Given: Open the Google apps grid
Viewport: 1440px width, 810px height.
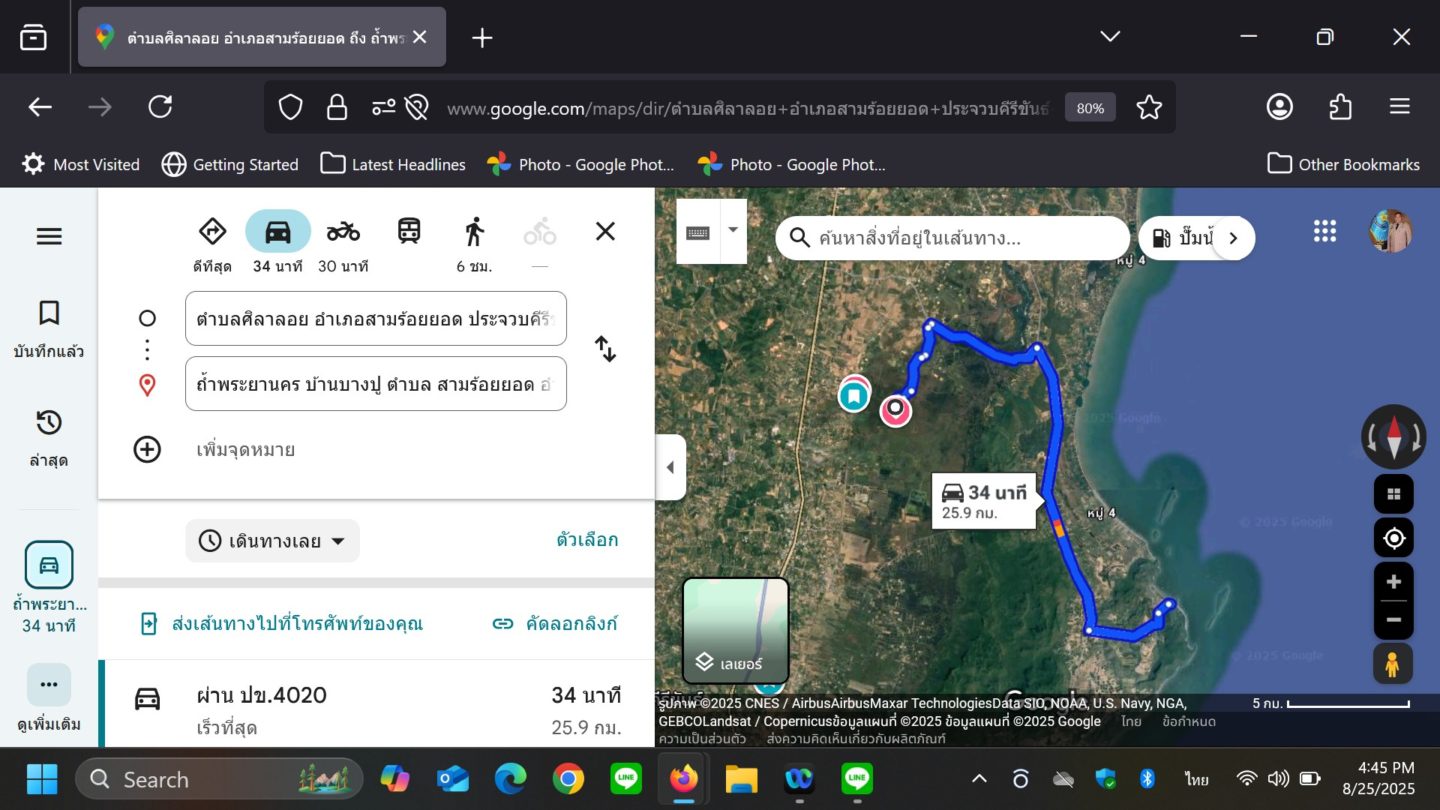Looking at the screenshot, I should (x=1325, y=232).
